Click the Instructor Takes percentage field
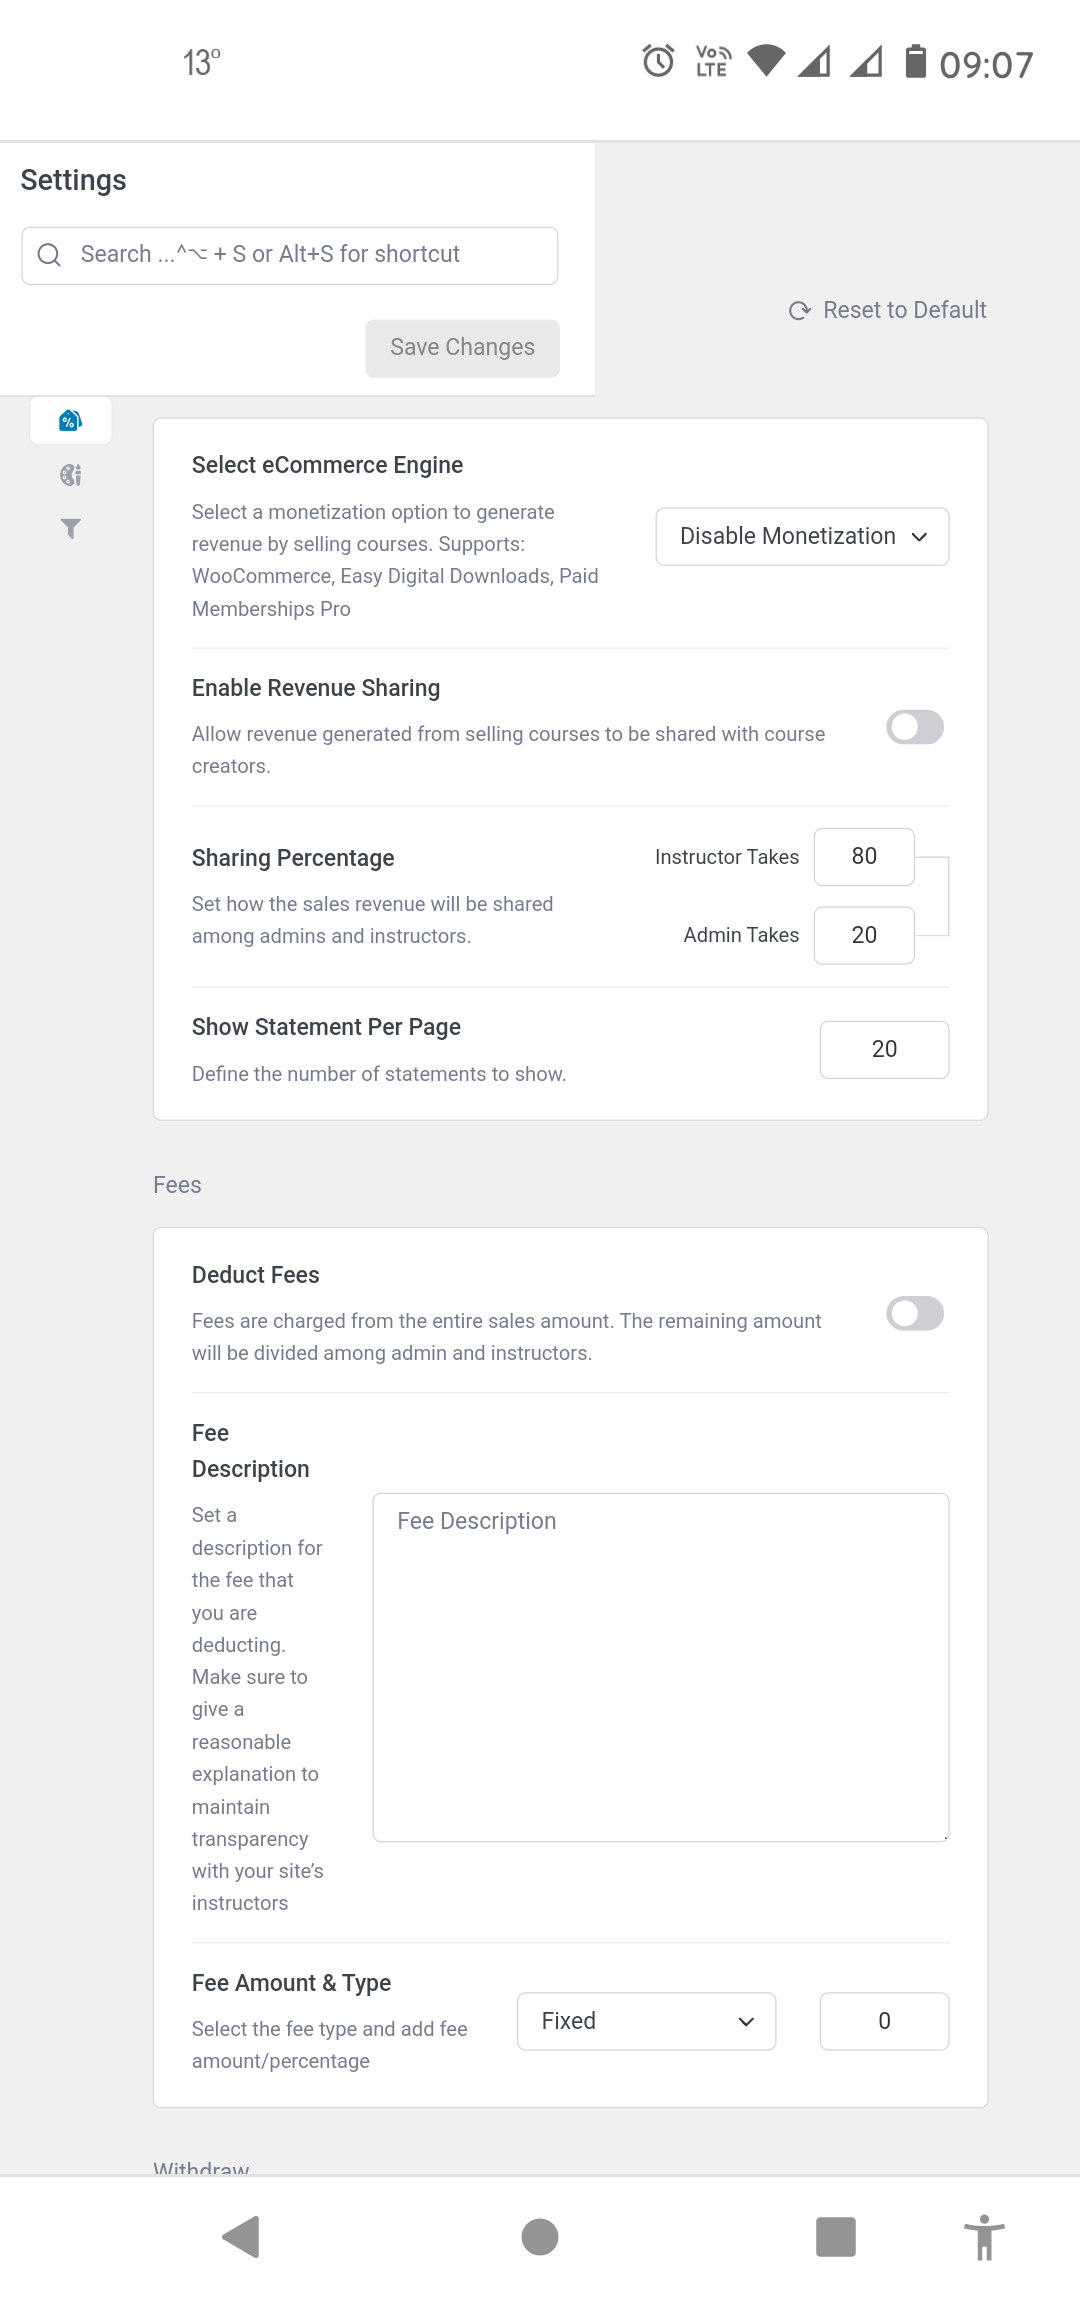The image size is (1080, 2300). point(864,857)
